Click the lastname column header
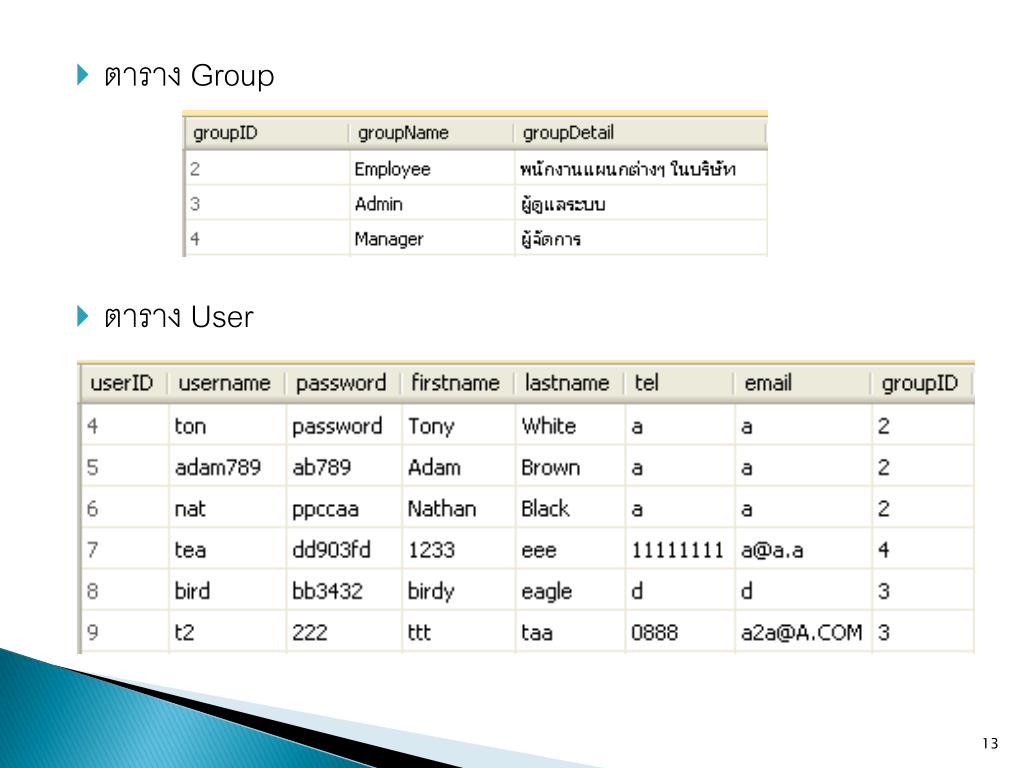The height and width of the screenshot is (768, 1024). [569, 383]
